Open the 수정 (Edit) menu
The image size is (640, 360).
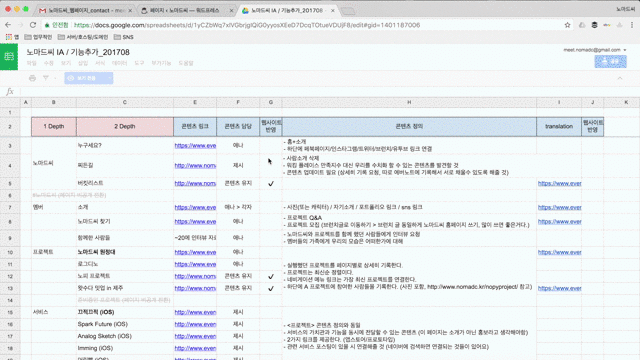pyautogui.click(x=49, y=63)
